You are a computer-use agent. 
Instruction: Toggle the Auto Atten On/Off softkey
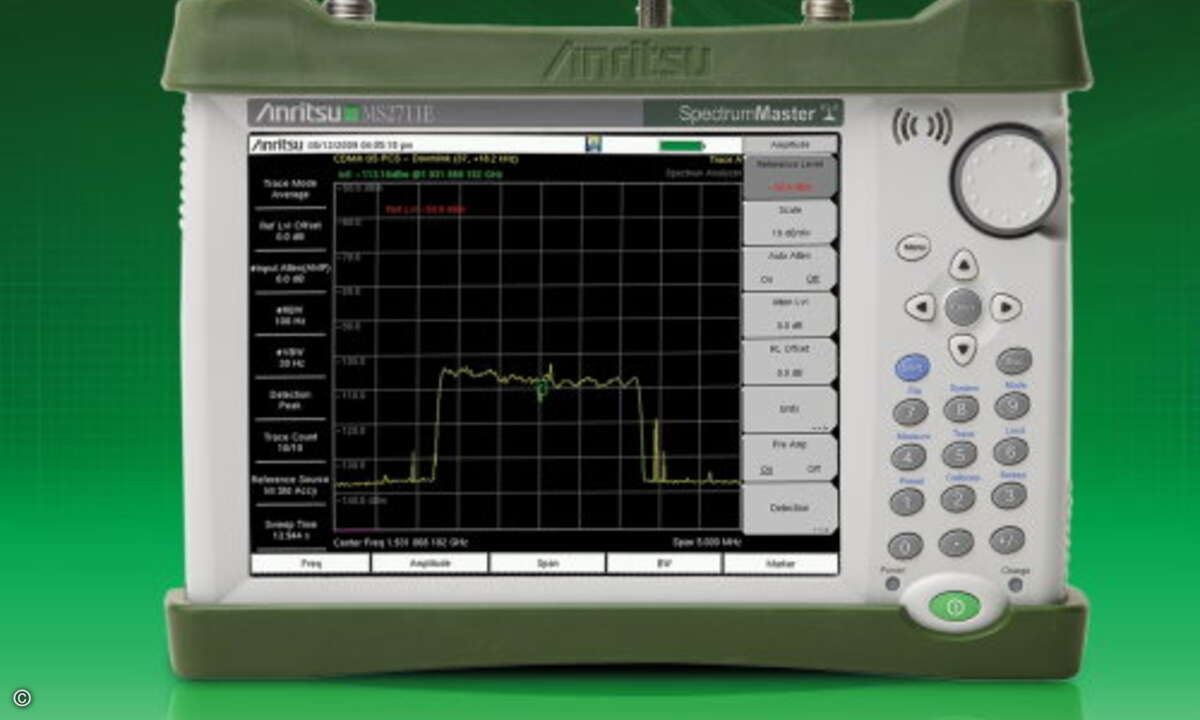tap(789, 269)
